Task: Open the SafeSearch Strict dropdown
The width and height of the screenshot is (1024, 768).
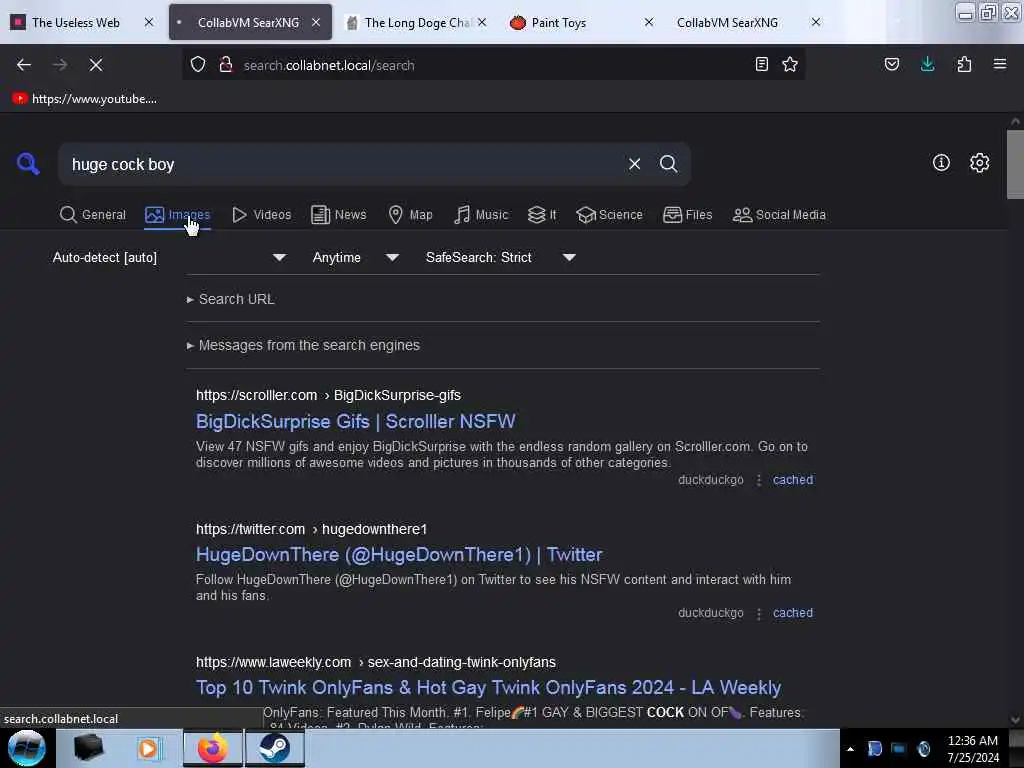Action: tap(501, 257)
